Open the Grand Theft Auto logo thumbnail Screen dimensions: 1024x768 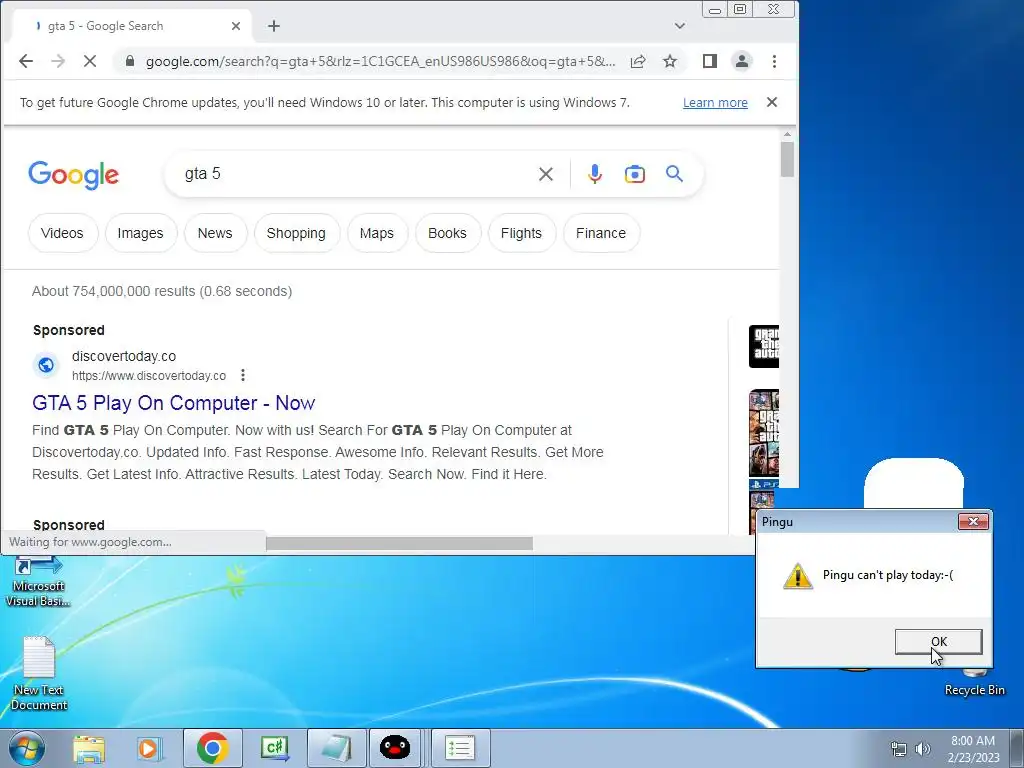coord(763,346)
